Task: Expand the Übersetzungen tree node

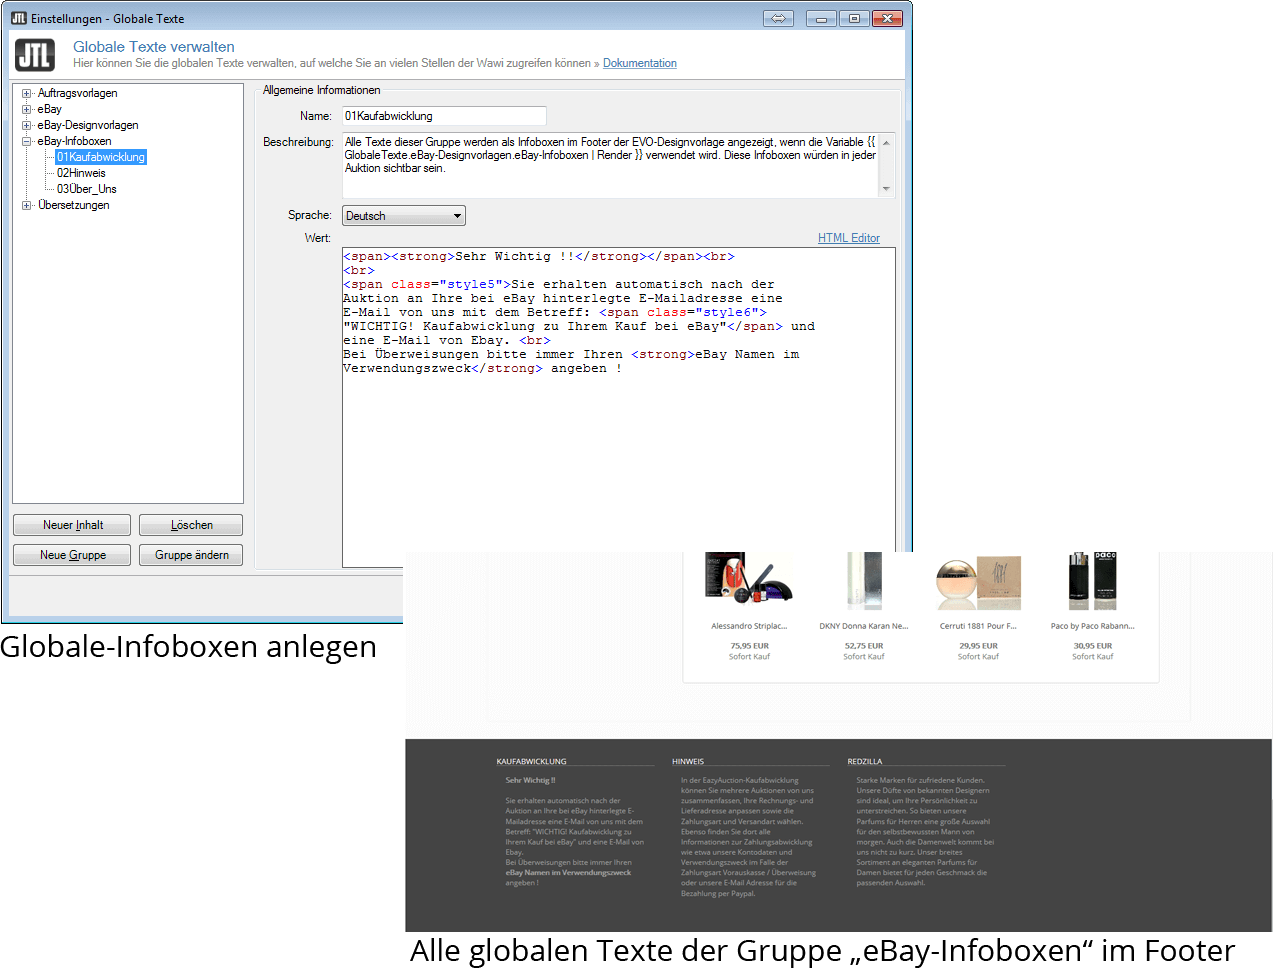Action: click(x=27, y=205)
